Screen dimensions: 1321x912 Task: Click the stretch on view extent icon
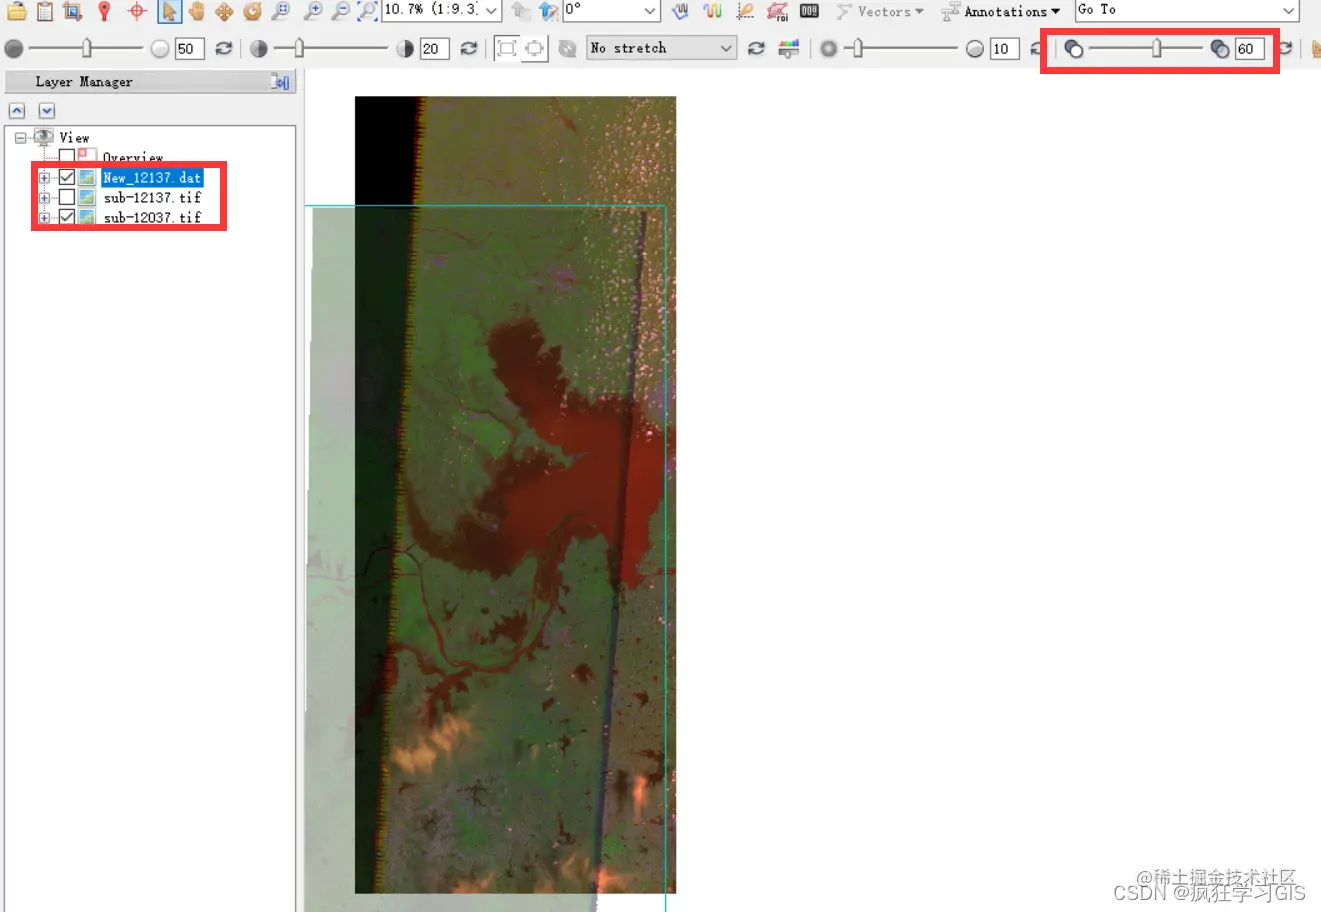coord(535,48)
